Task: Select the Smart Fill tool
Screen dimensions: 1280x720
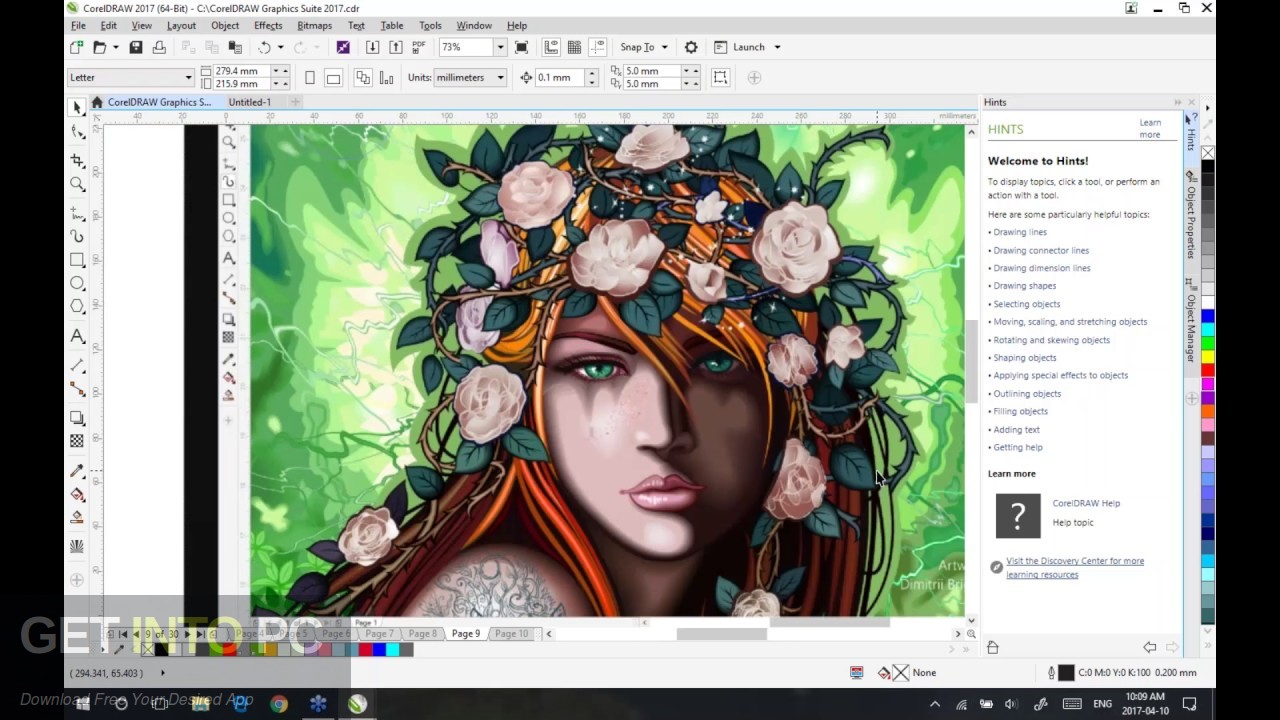Action: pos(77,517)
